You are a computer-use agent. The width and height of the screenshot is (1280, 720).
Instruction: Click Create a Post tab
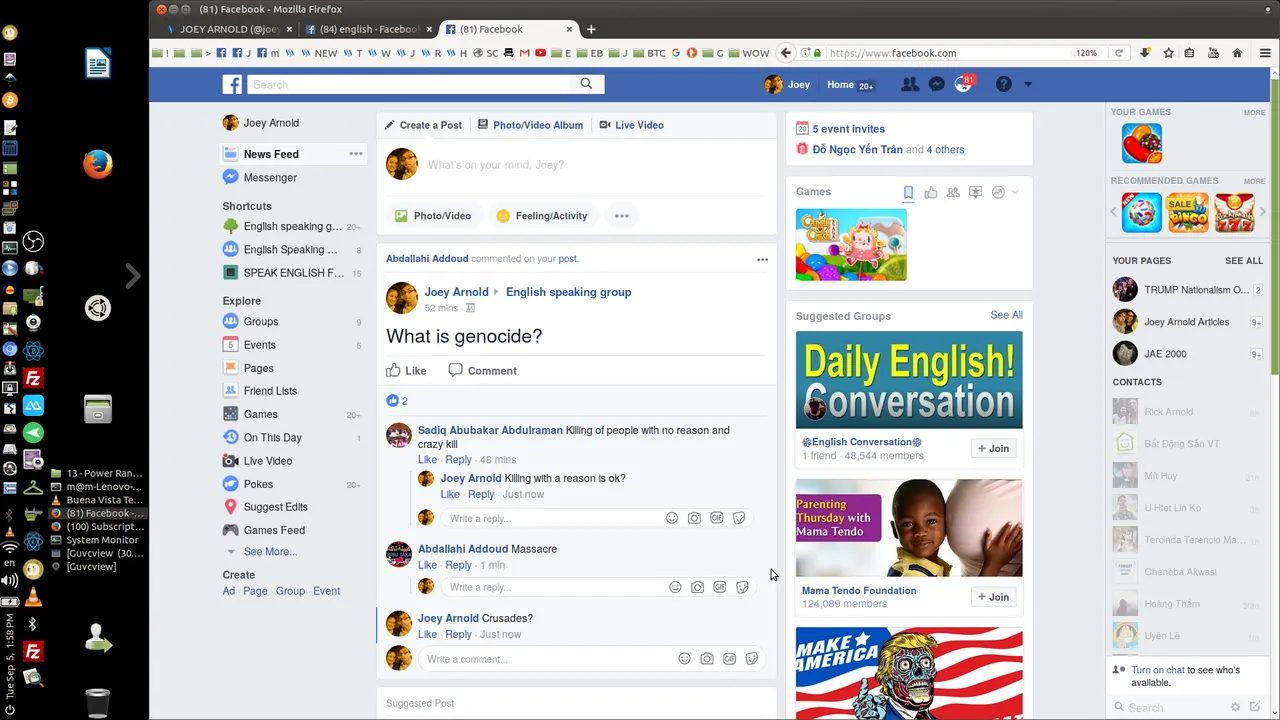click(x=423, y=125)
